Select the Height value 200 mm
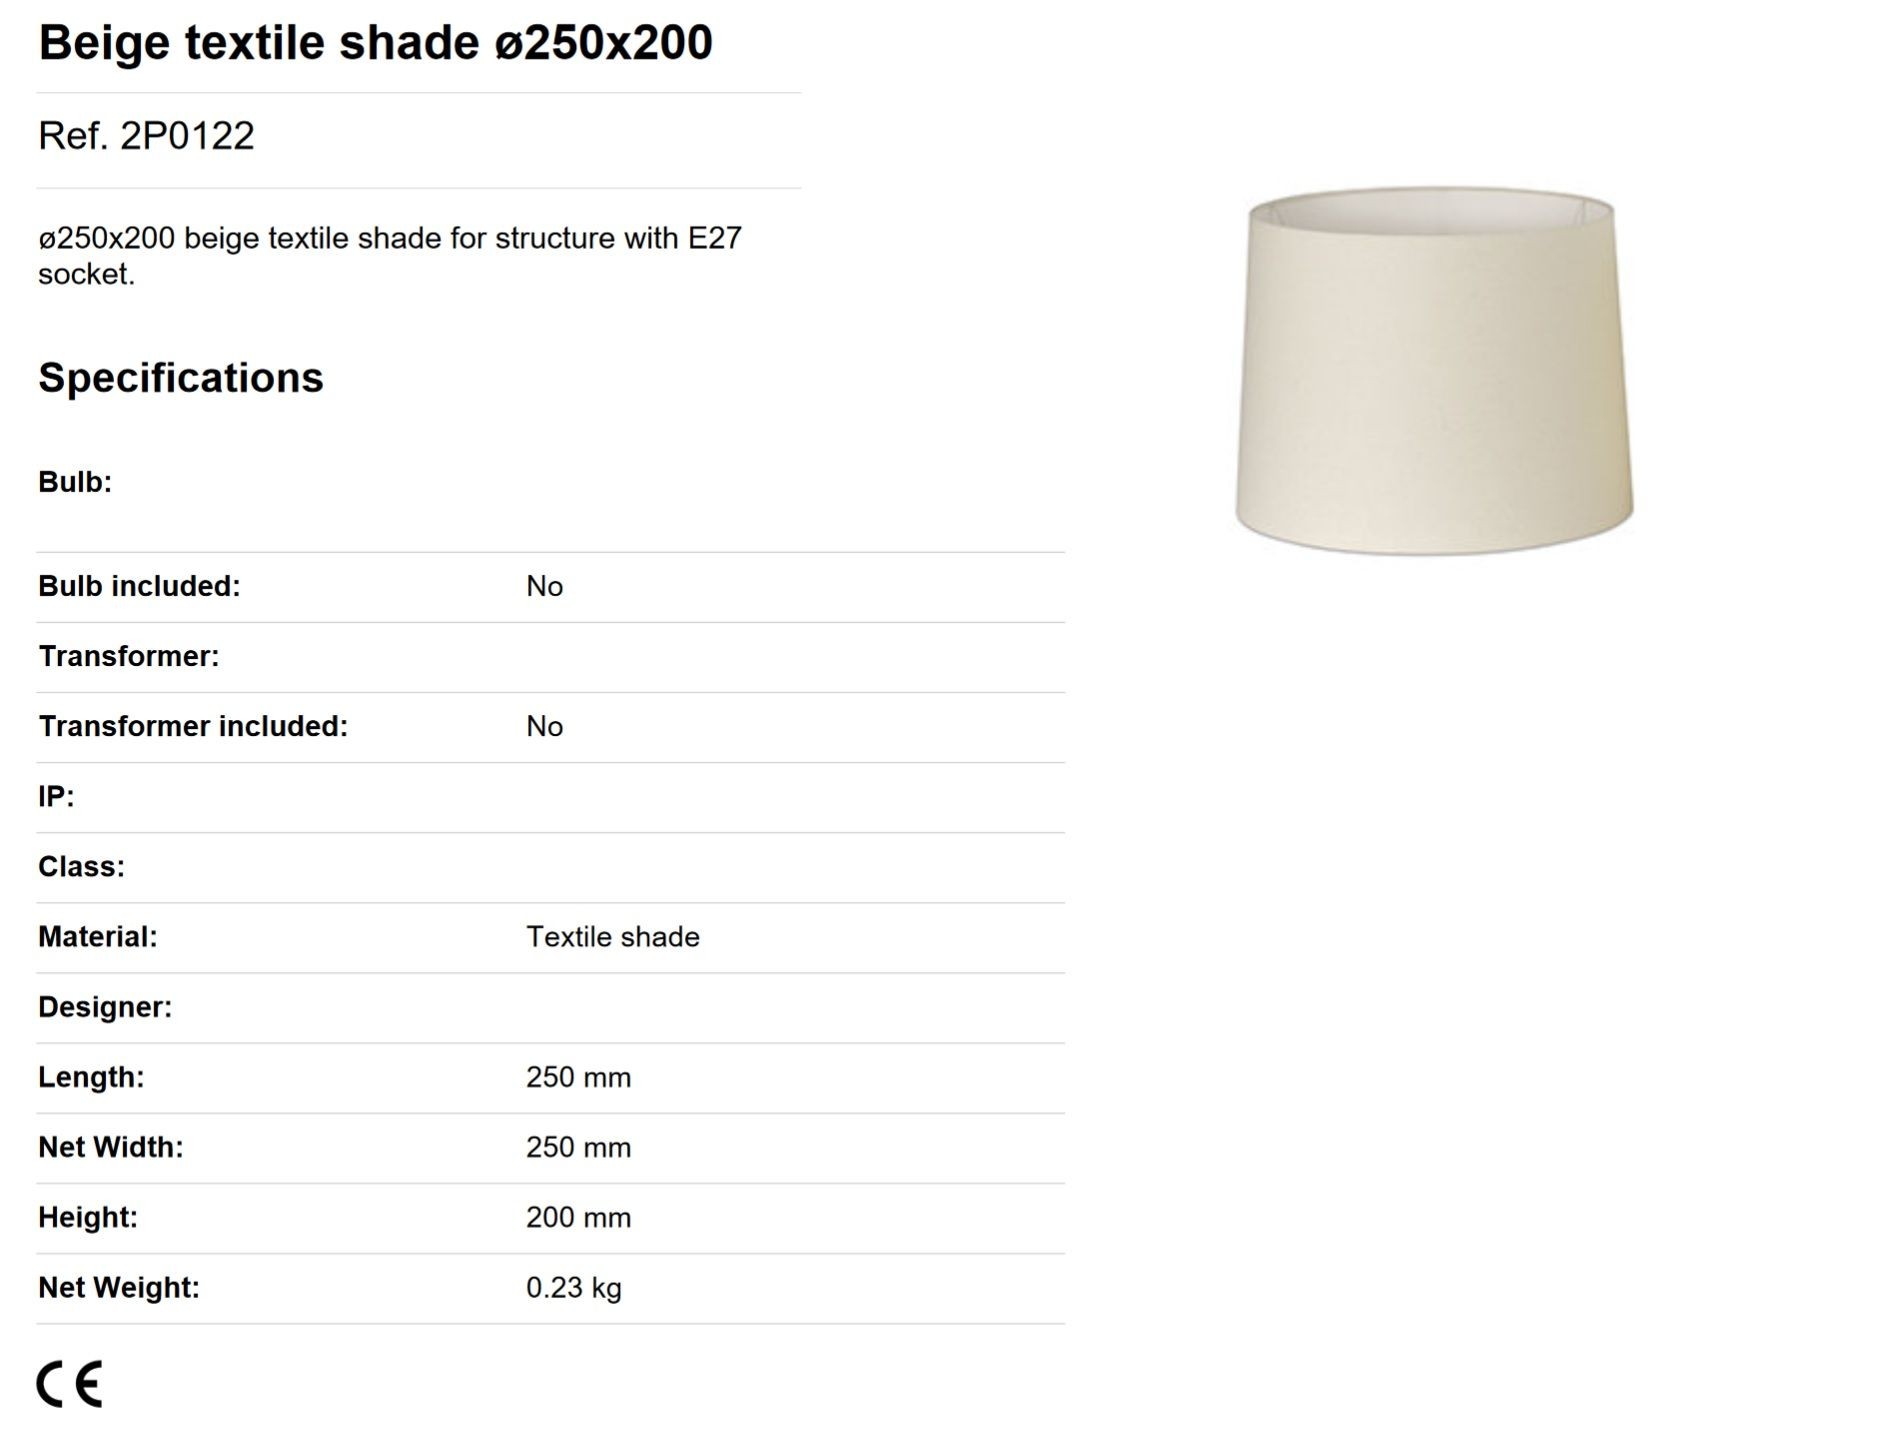Image resolution: width=1877 pixels, height=1452 pixels. 578,1217
